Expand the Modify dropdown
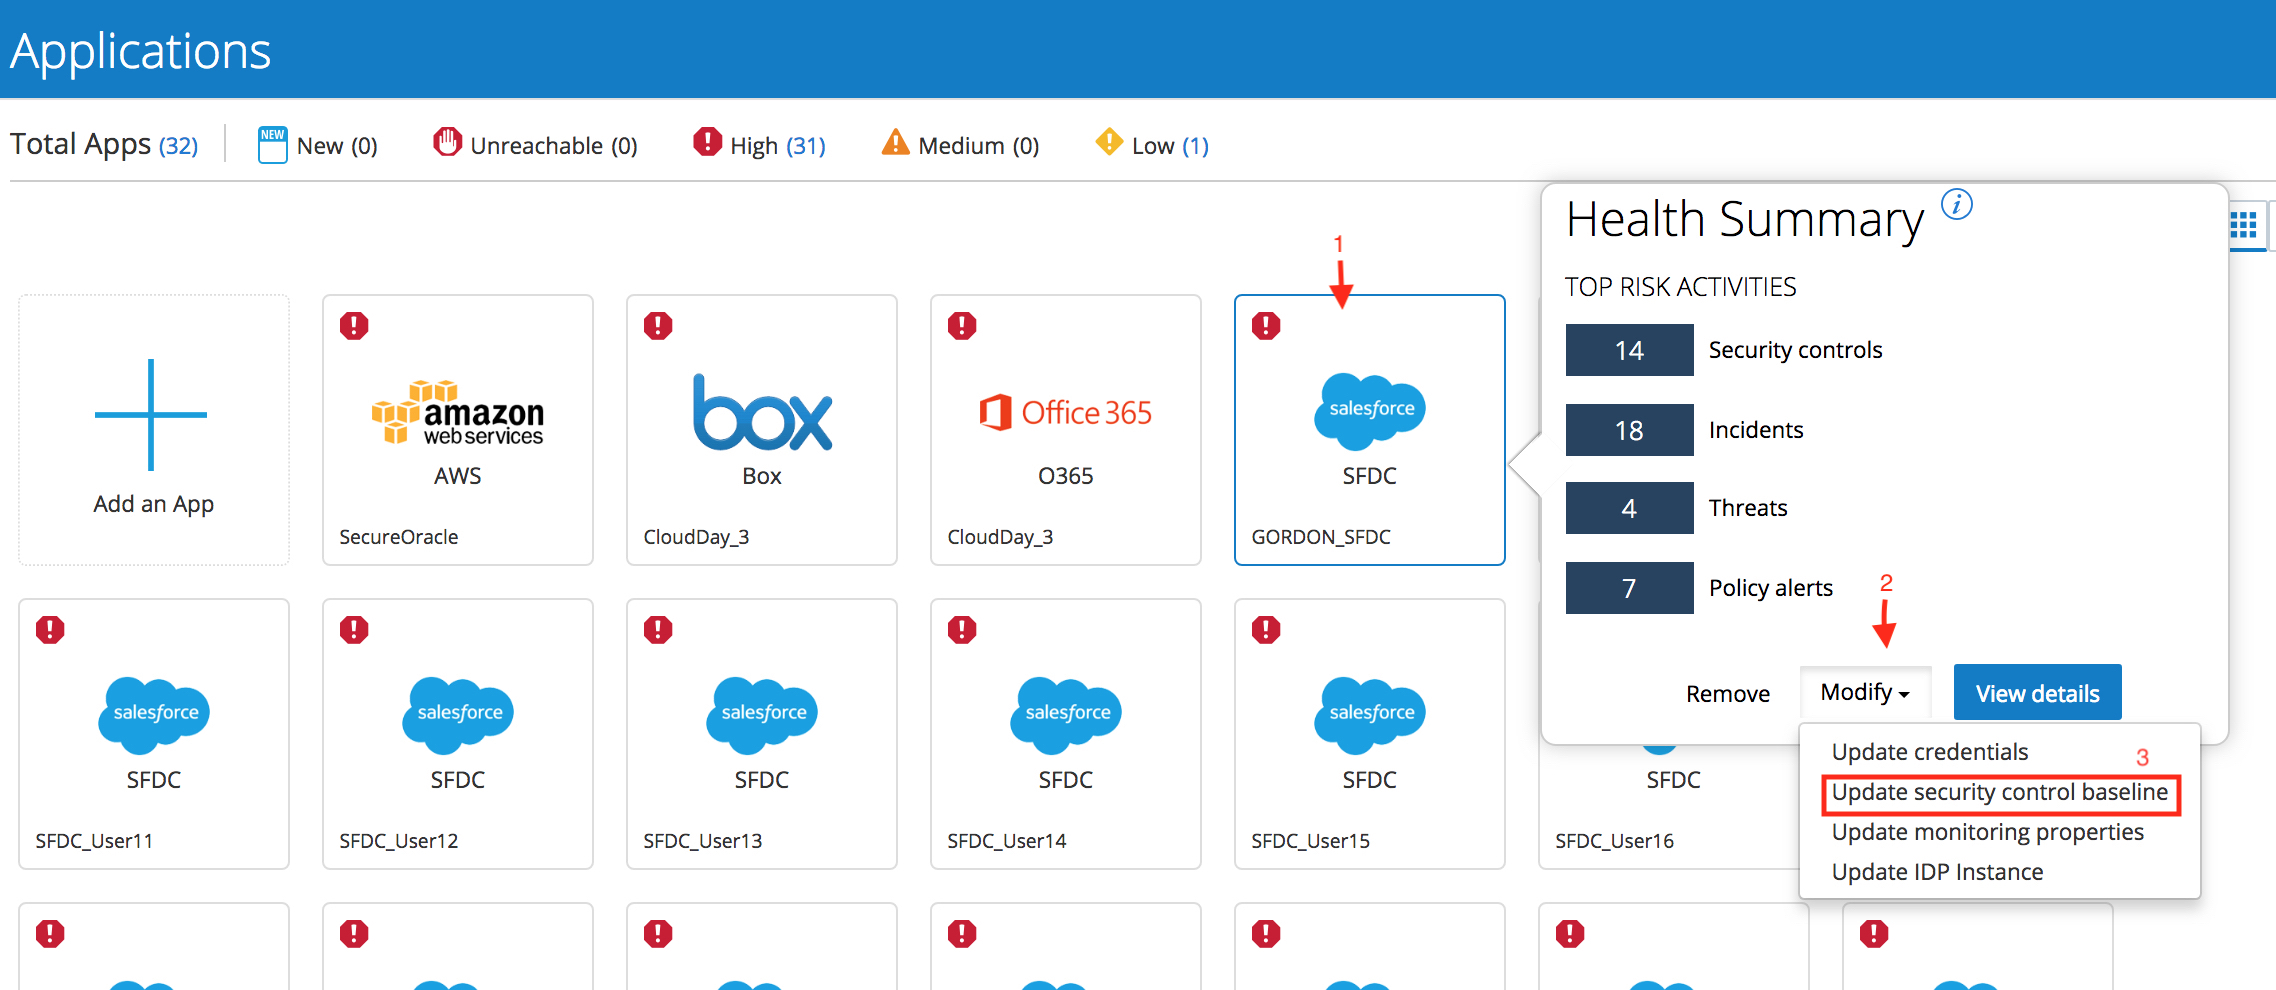 coord(1865,692)
